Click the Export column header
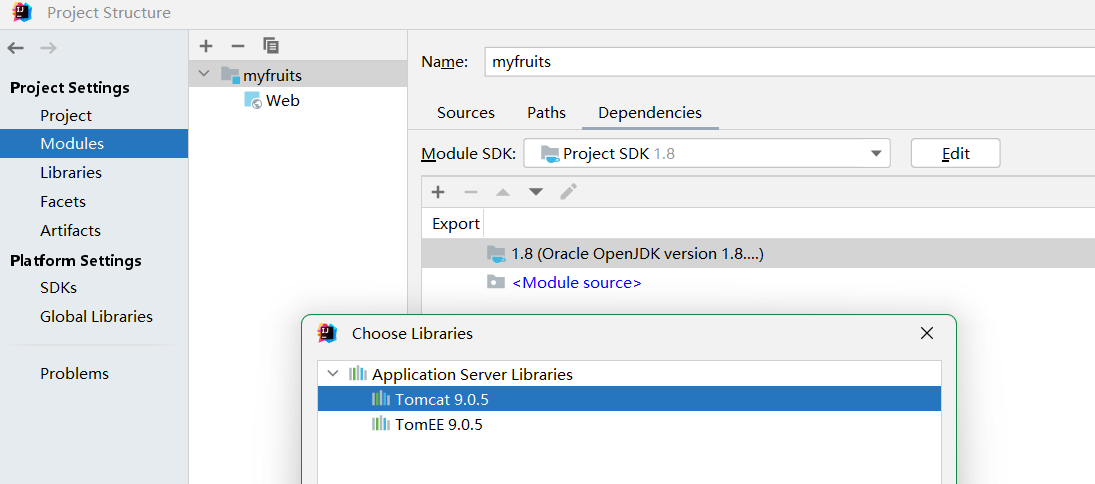1095x484 pixels. [455, 223]
